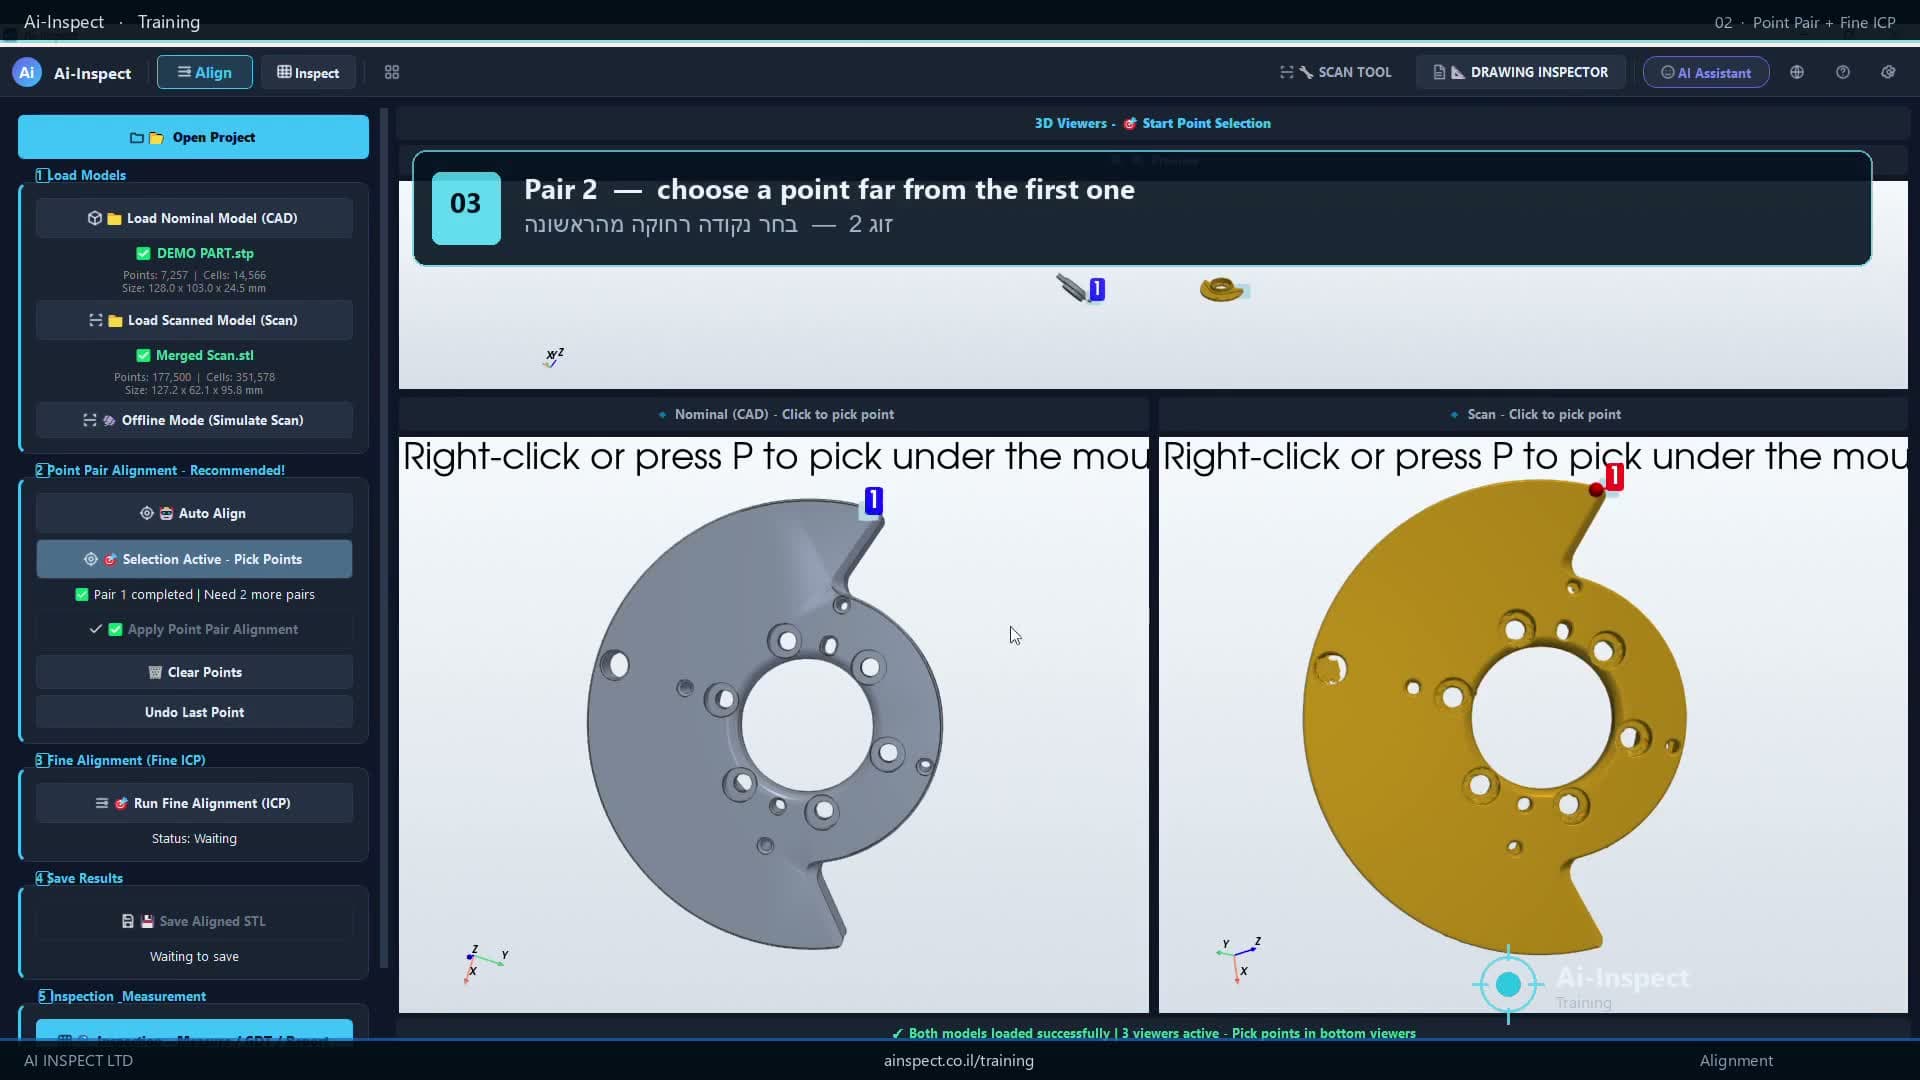Click ainspect.co.il/training link
This screenshot has height=1080, width=1920.
click(x=958, y=1060)
